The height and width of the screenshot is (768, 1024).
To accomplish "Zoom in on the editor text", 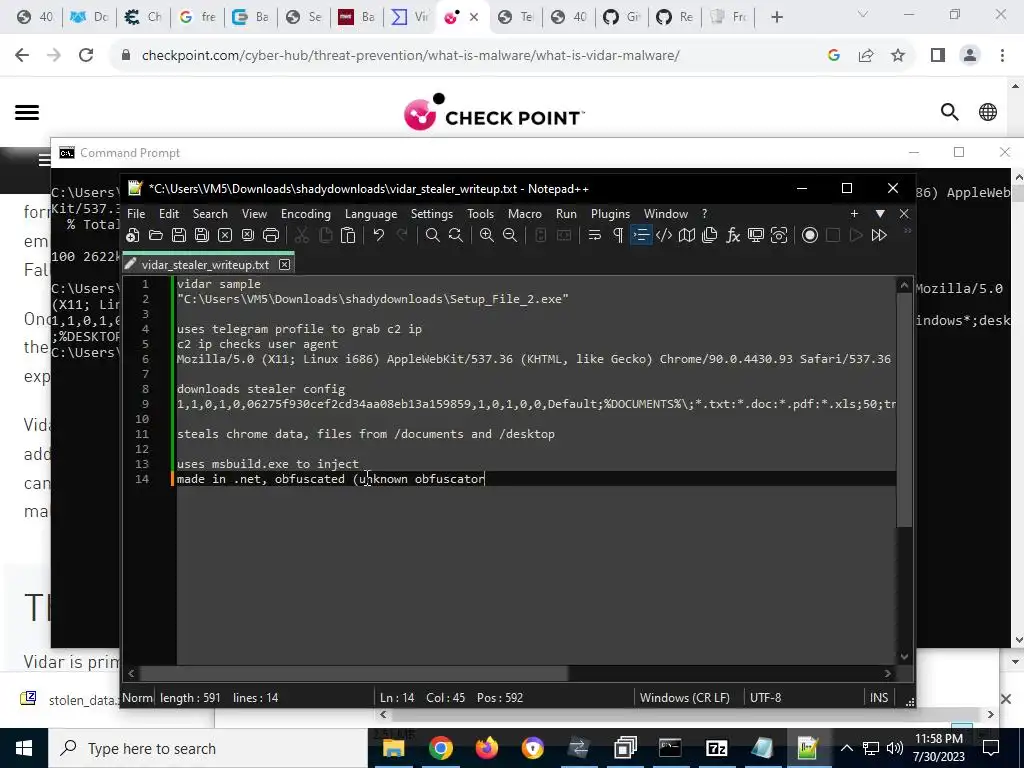I will click(487, 235).
